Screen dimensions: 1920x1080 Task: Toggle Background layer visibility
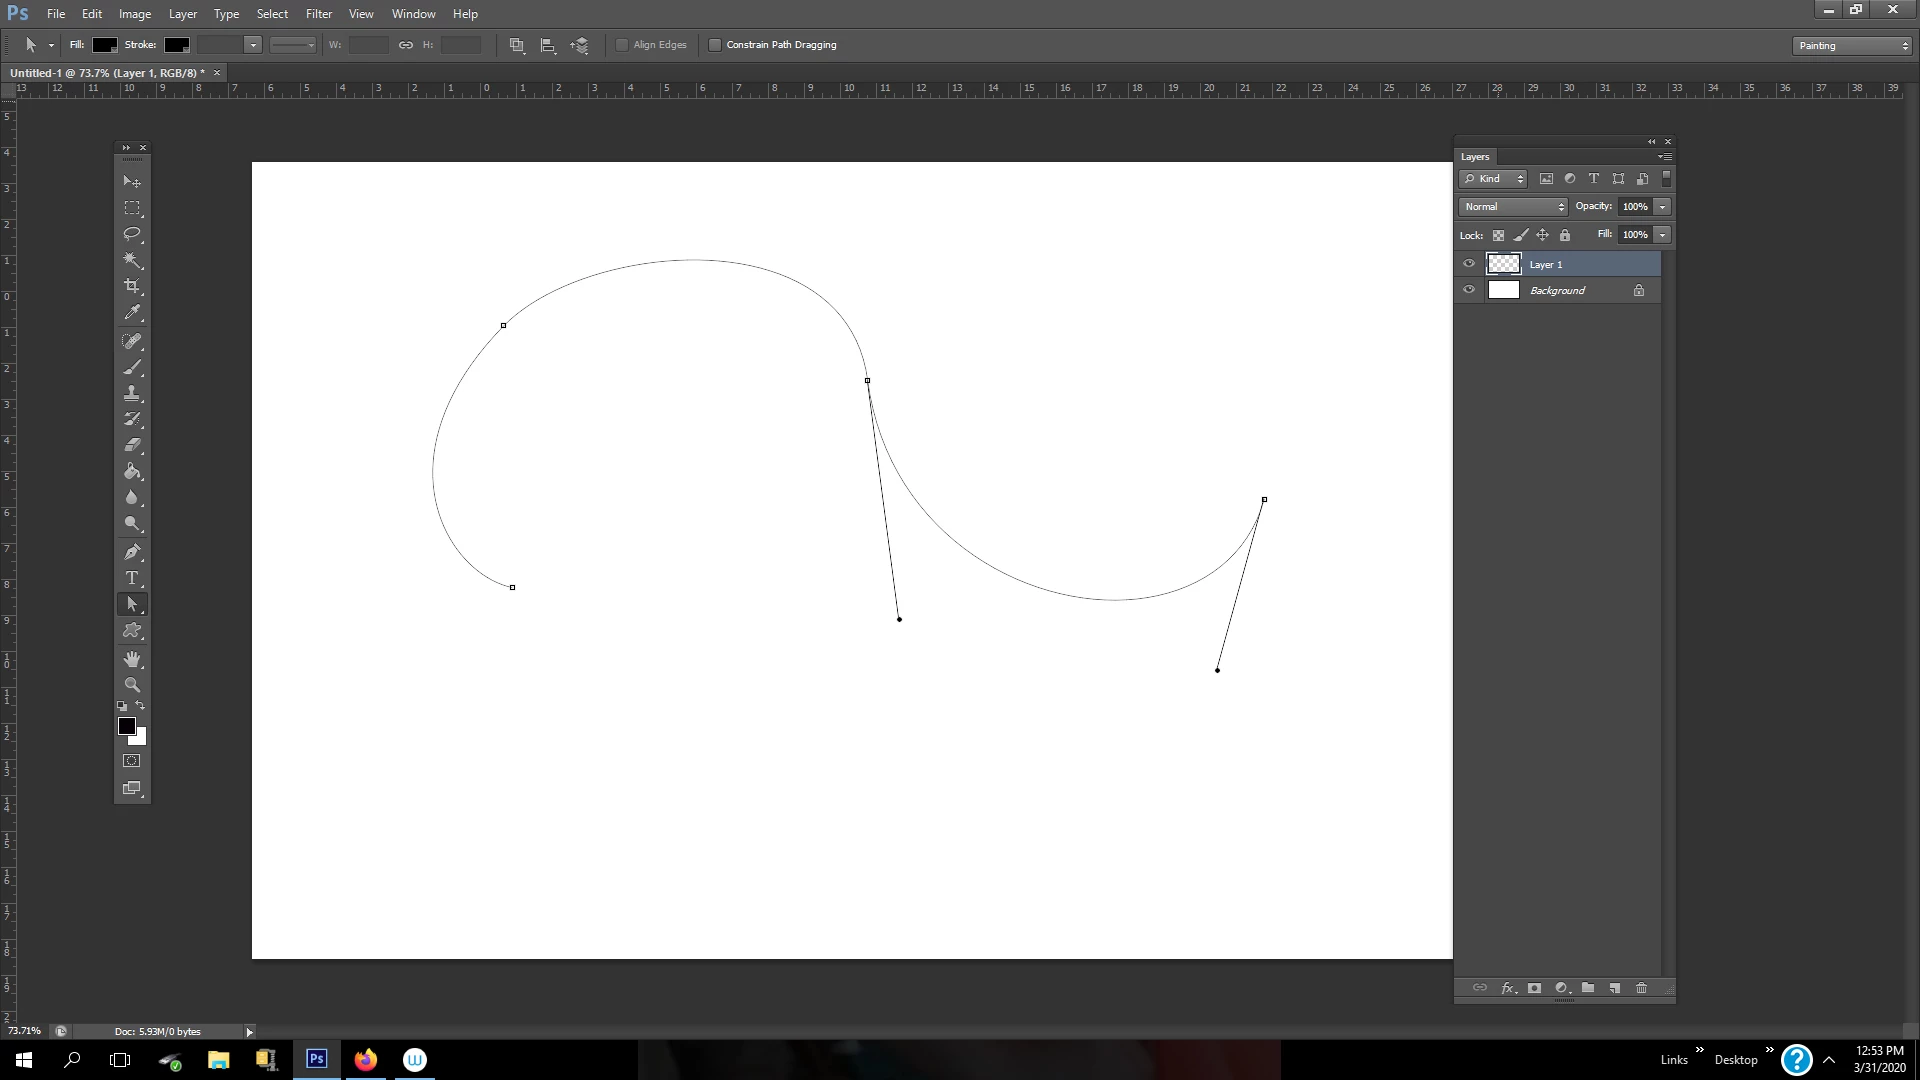pyautogui.click(x=1469, y=290)
